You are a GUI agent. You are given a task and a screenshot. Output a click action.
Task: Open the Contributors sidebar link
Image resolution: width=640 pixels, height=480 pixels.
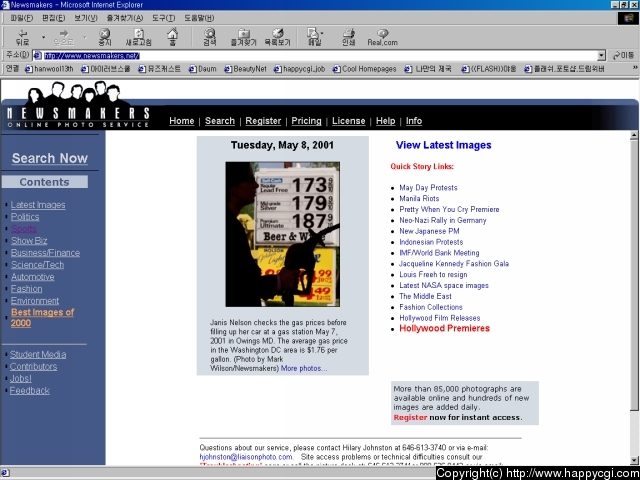[33, 367]
